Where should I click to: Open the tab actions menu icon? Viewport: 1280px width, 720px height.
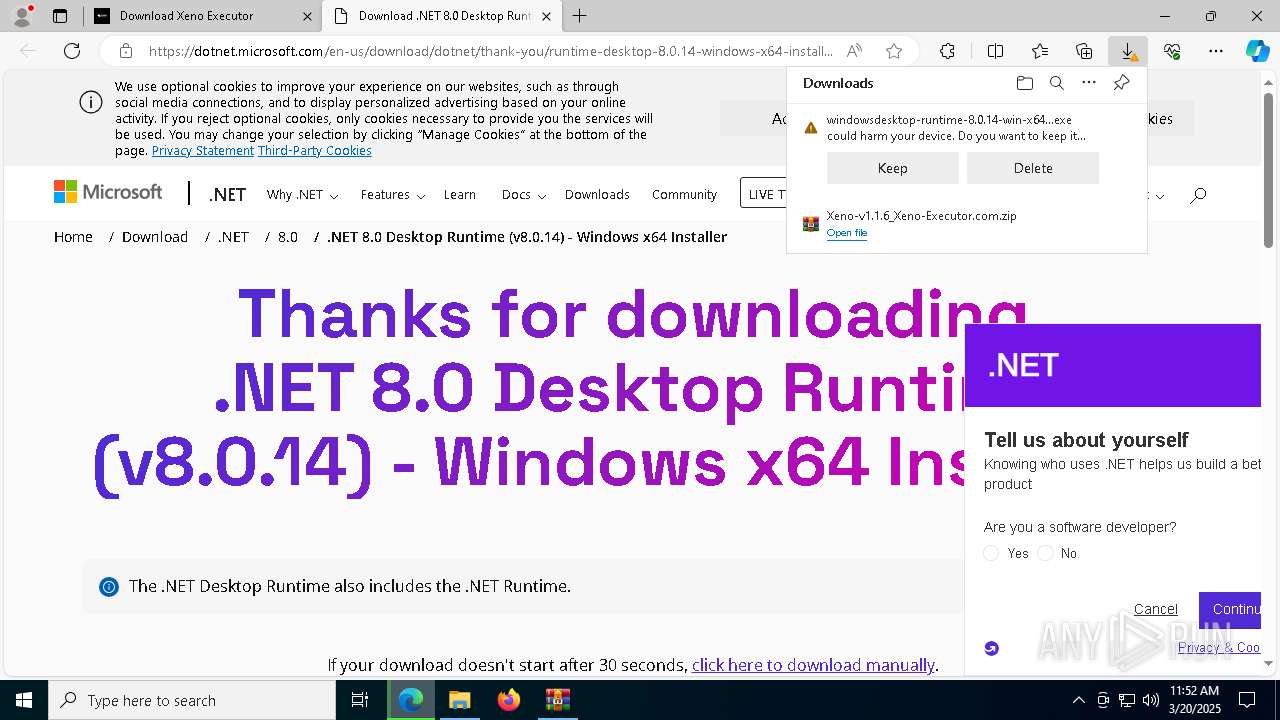pos(60,16)
